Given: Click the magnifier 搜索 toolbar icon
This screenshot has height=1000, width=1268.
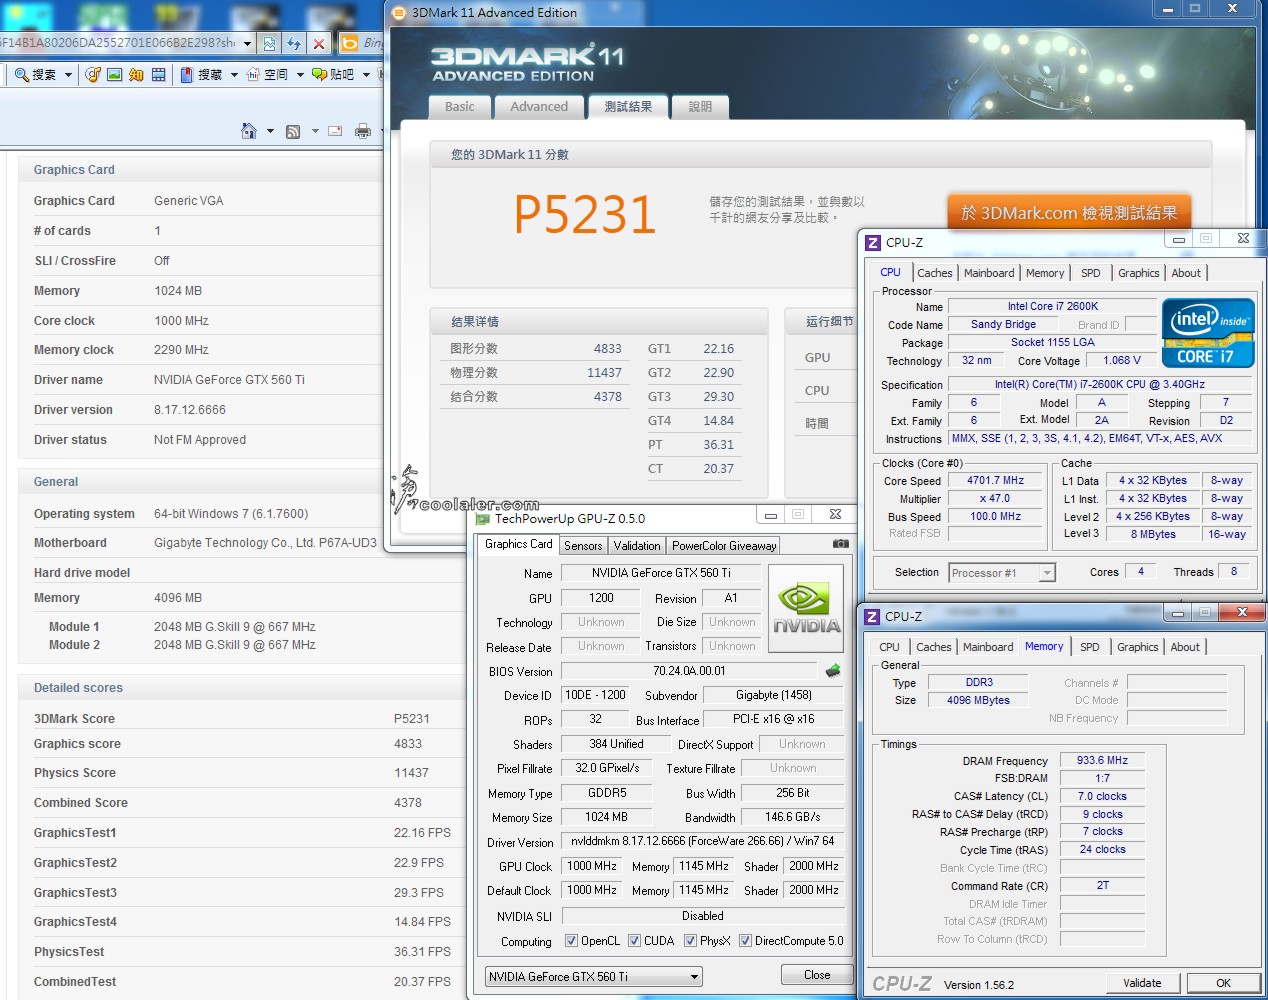Looking at the screenshot, I should pyautogui.click(x=22, y=74).
